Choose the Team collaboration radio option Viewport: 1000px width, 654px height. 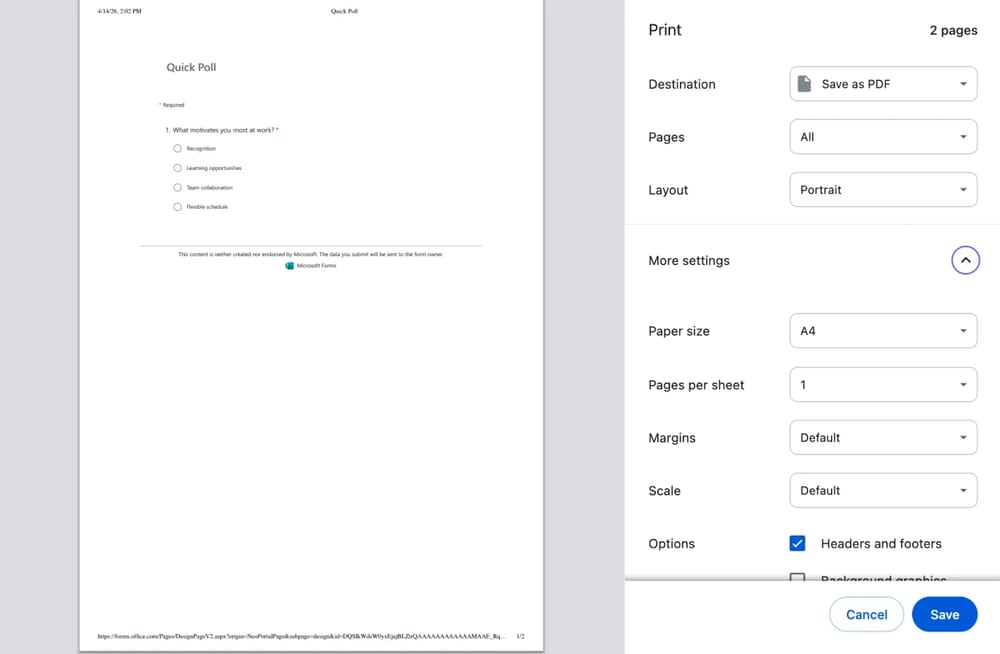(177, 187)
